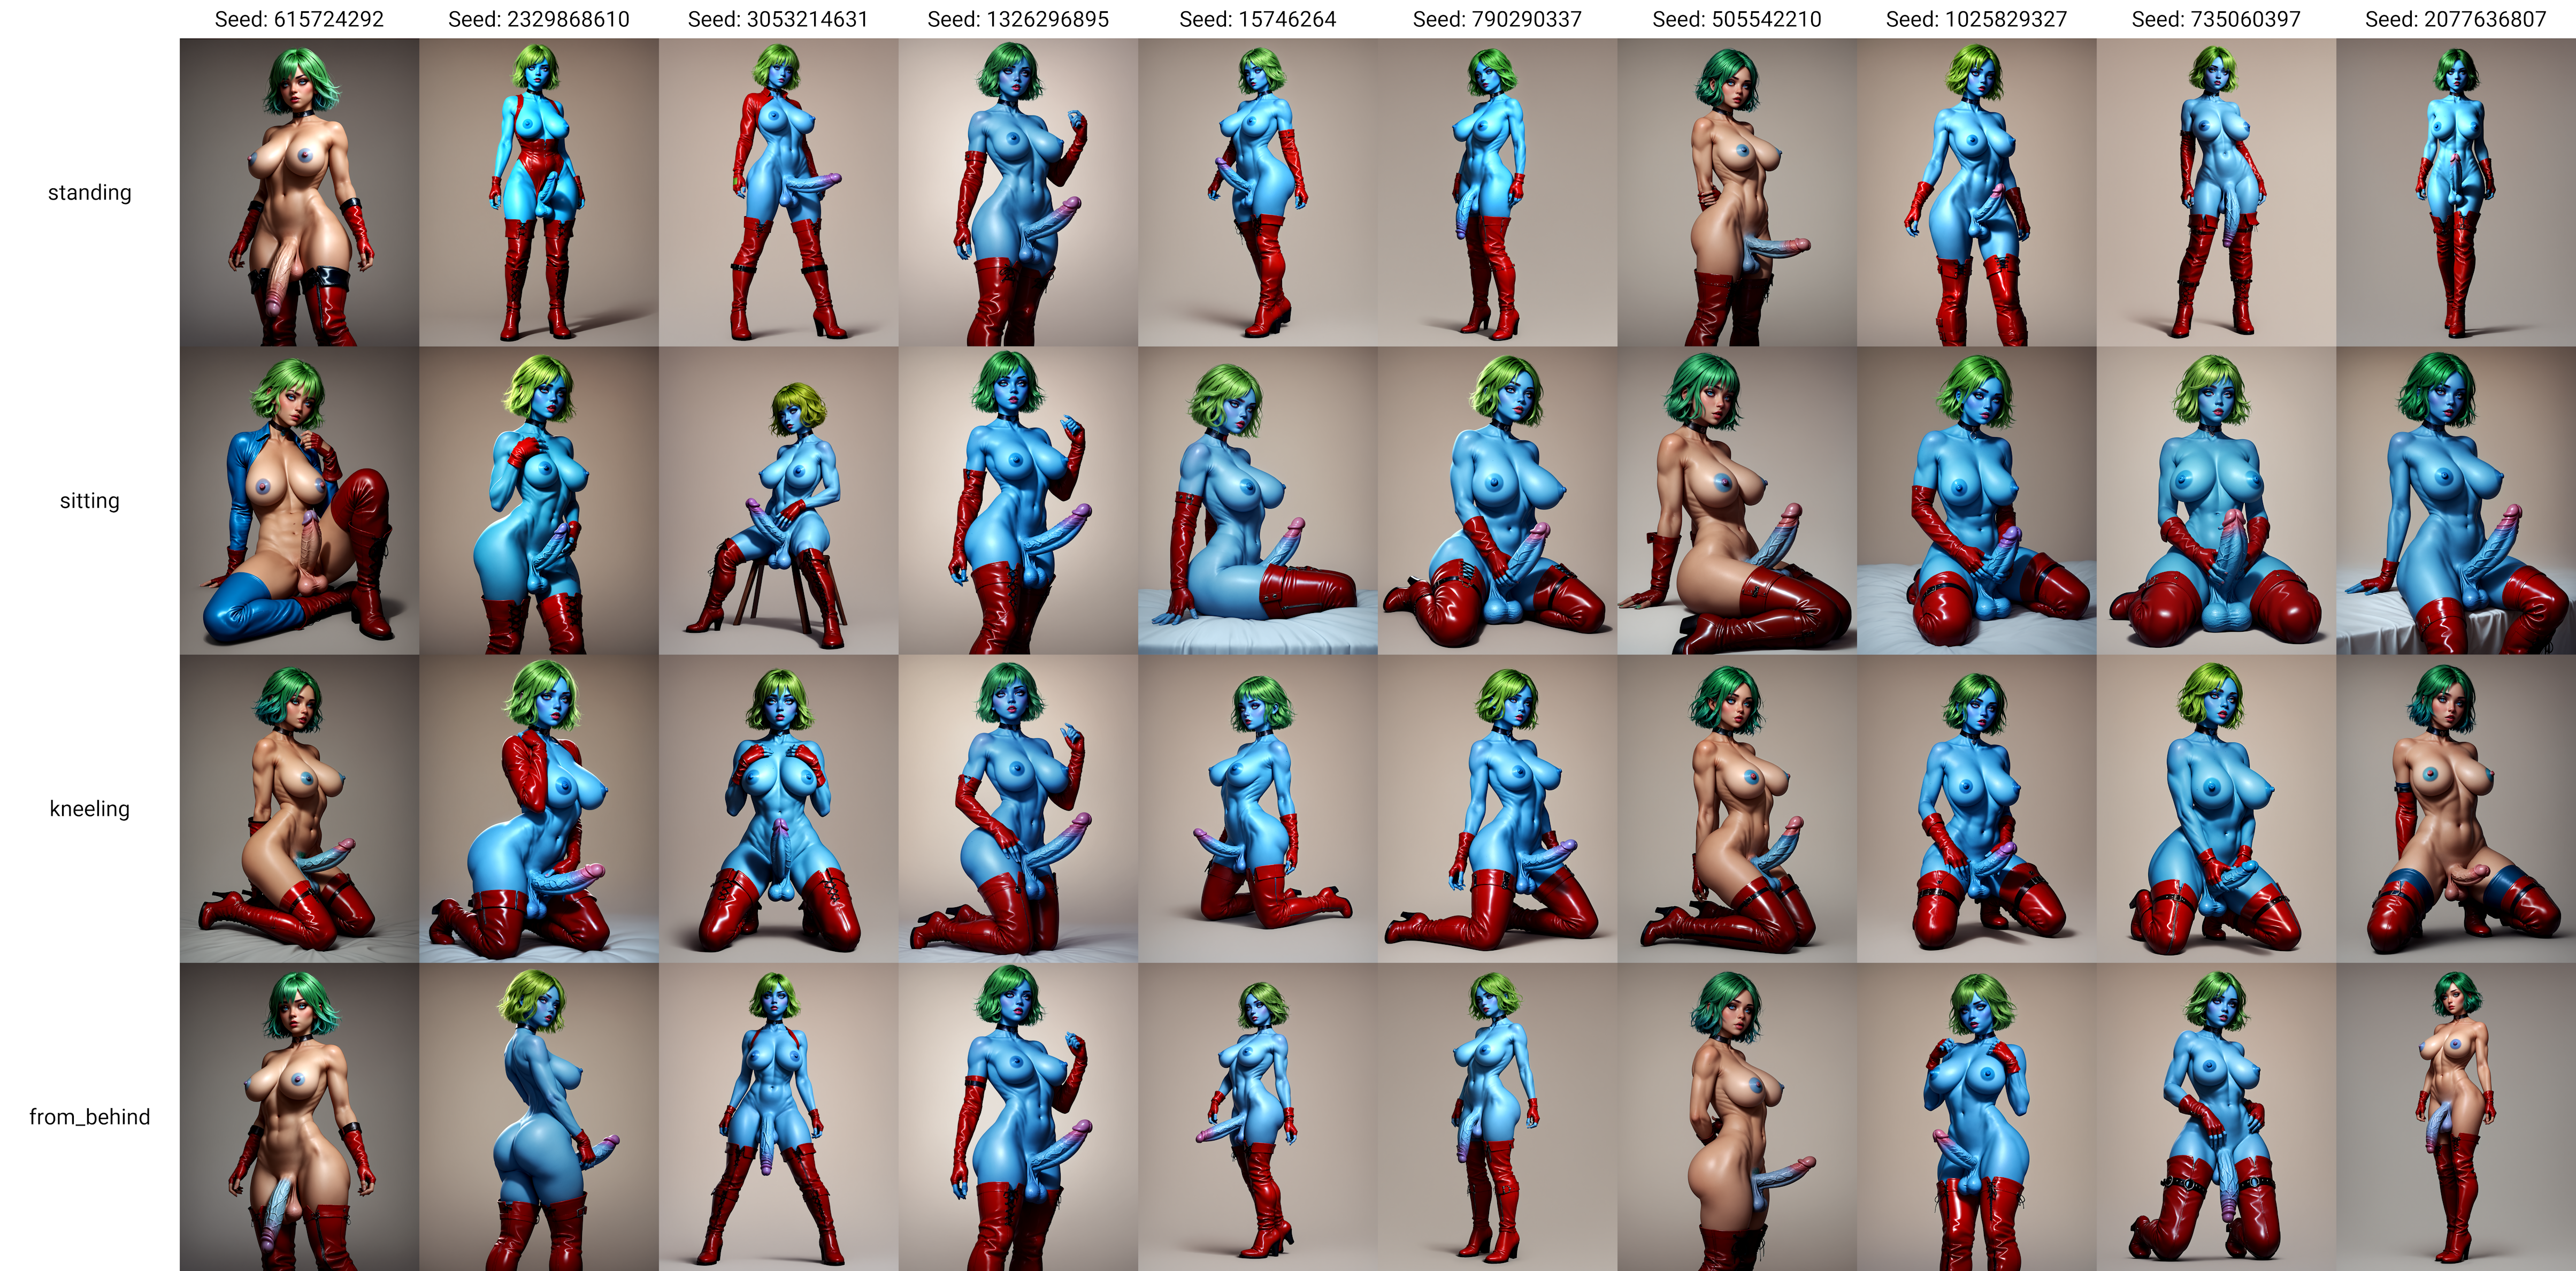Open the sitting thumbnail under seed 1025829327

coord(1976,500)
